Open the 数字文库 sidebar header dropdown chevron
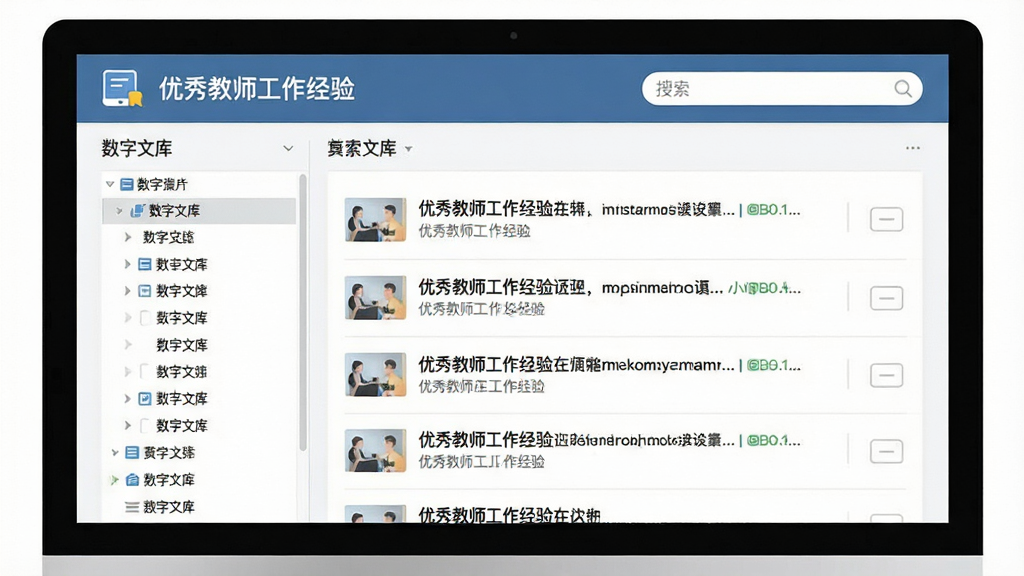Image resolution: width=1024 pixels, height=576 pixels. (x=288, y=148)
